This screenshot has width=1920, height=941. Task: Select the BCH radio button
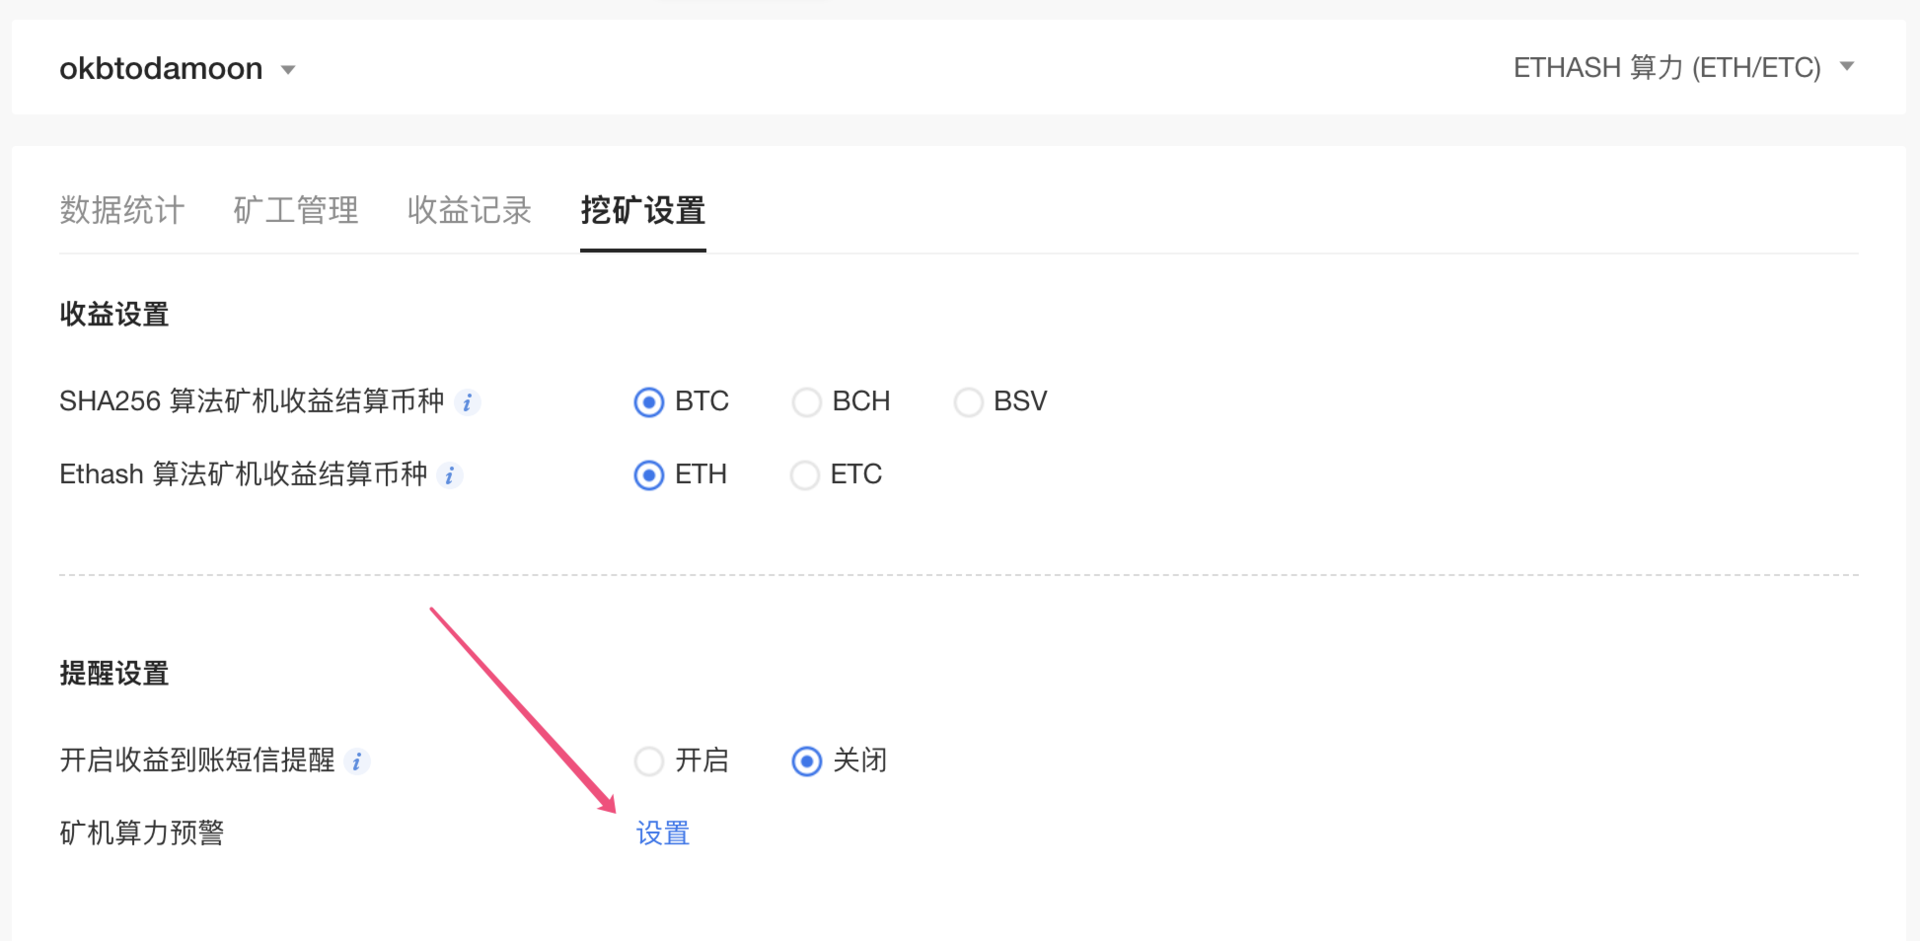806,402
